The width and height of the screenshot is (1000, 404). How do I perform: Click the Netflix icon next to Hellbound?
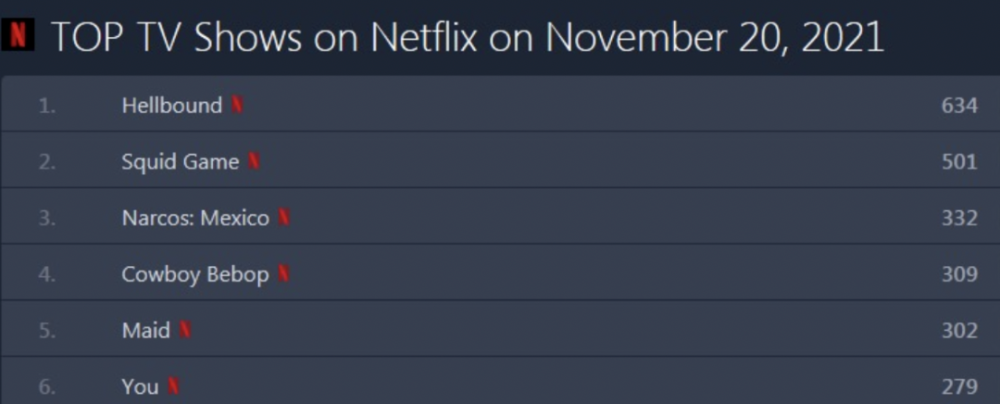click(x=238, y=105)
